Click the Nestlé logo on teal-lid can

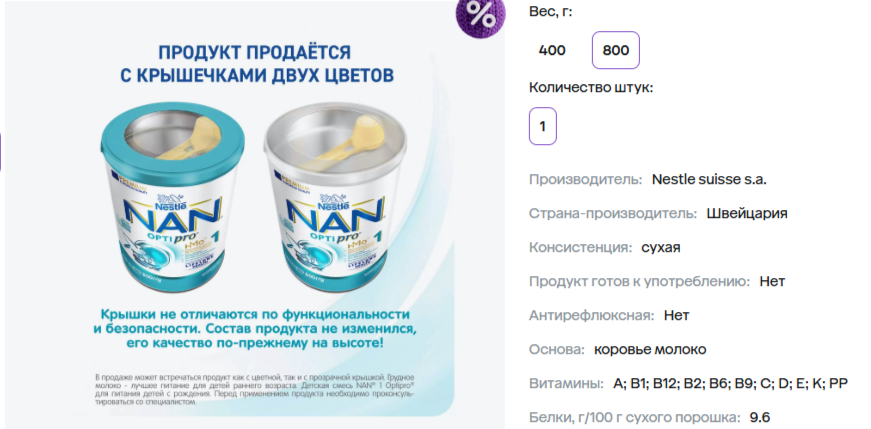170,200
